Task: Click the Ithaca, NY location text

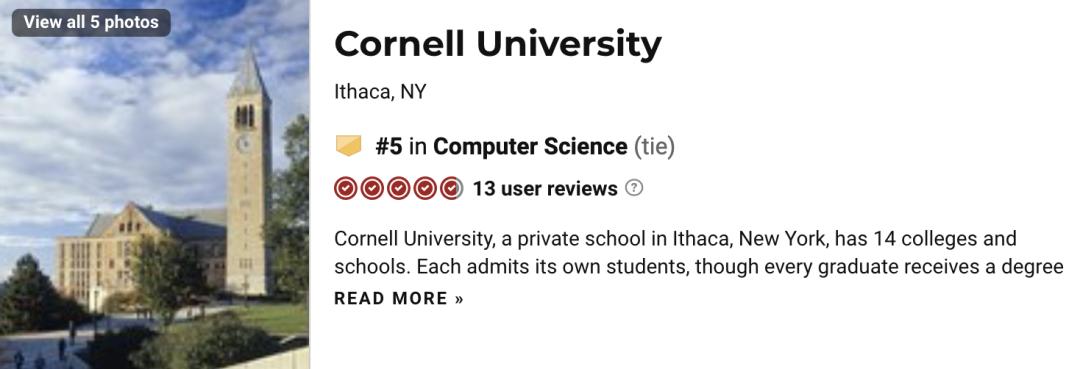Action: point(380,92)
